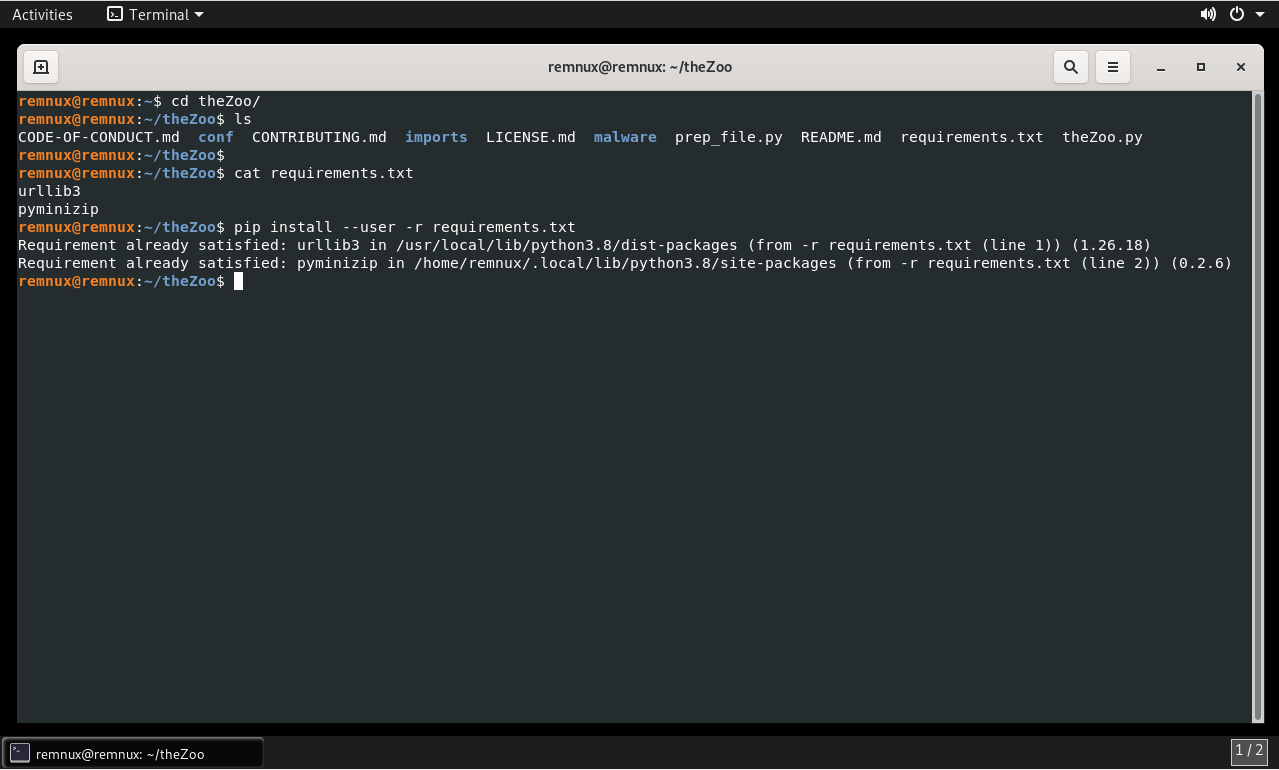The width and height of the screenshot is (1279, 770).
Task: Close the terminal window
Action: [1240, 67]
